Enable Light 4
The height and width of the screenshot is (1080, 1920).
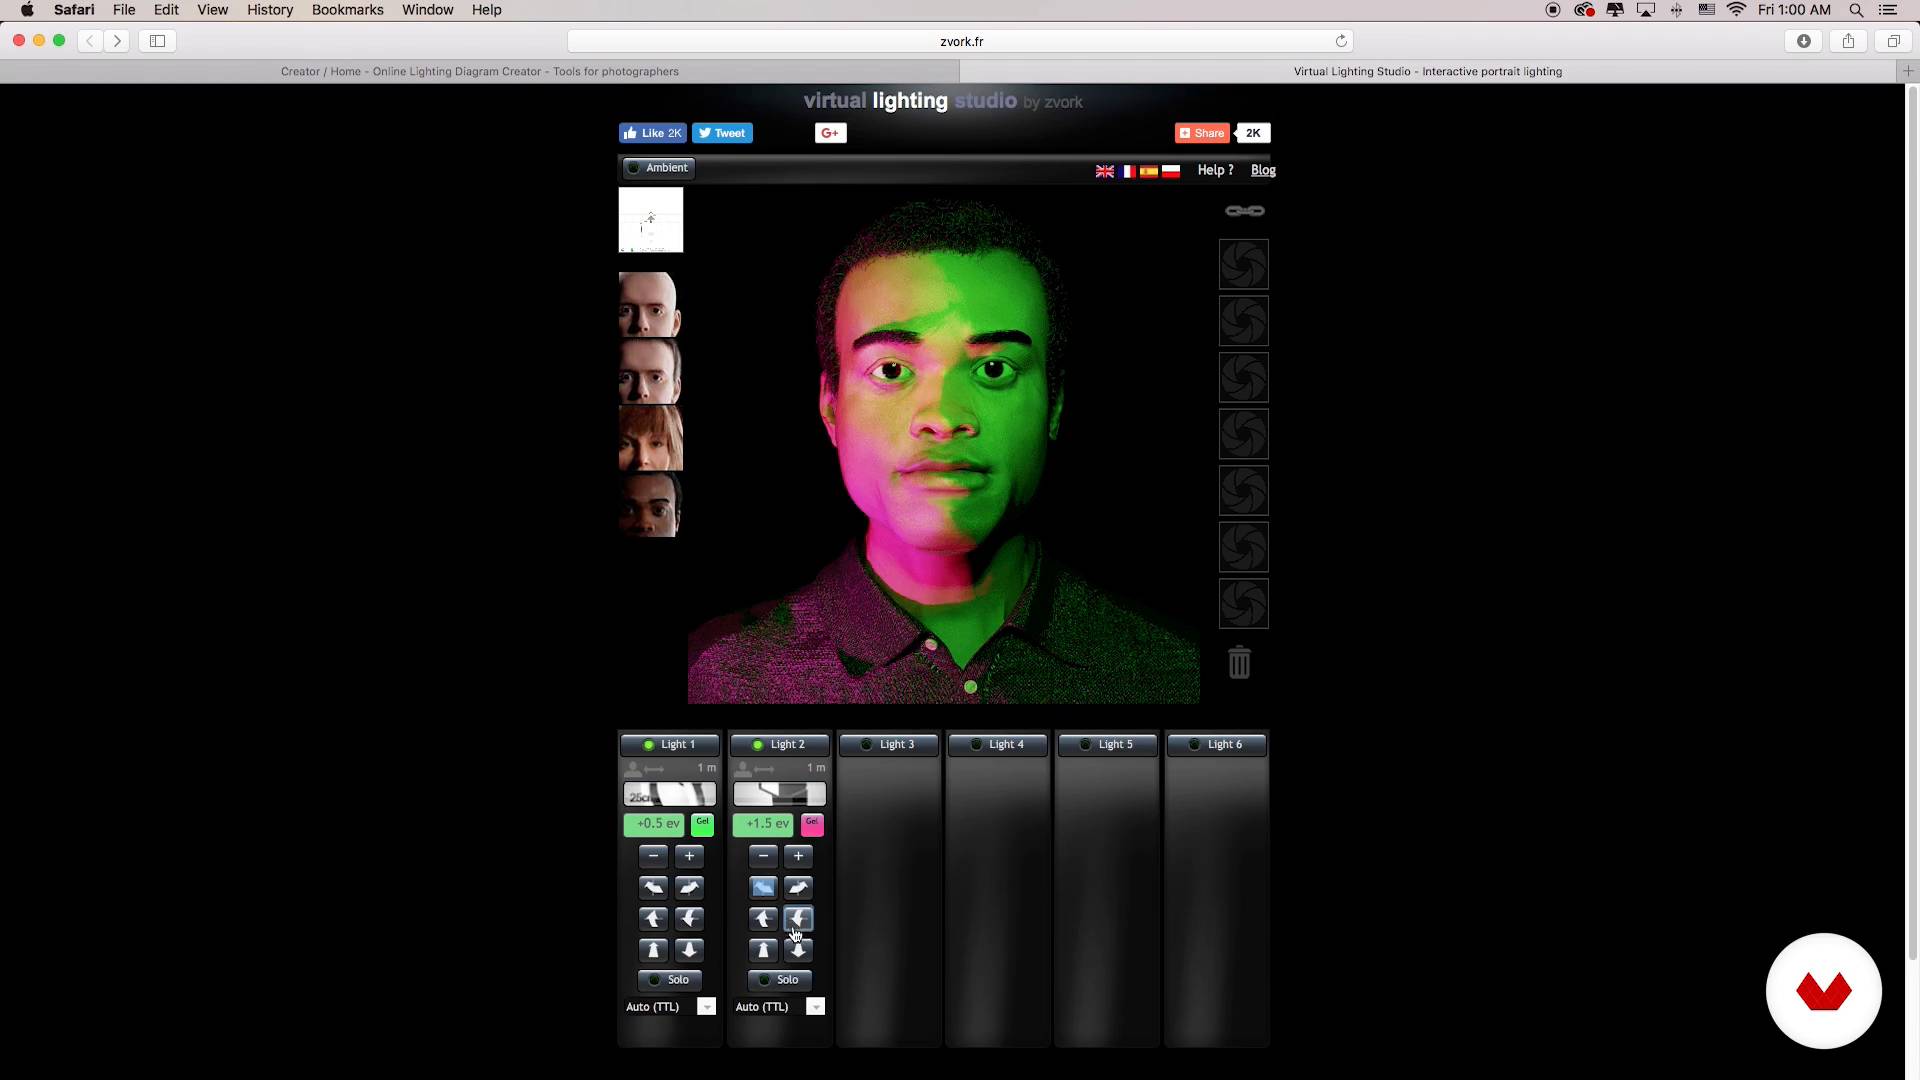(997, 745)
